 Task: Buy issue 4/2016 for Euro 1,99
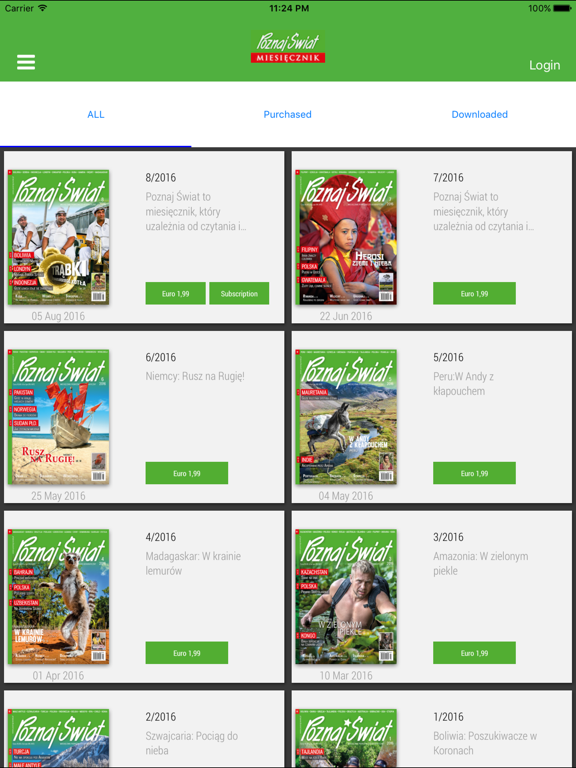click(x=187, y=653)
